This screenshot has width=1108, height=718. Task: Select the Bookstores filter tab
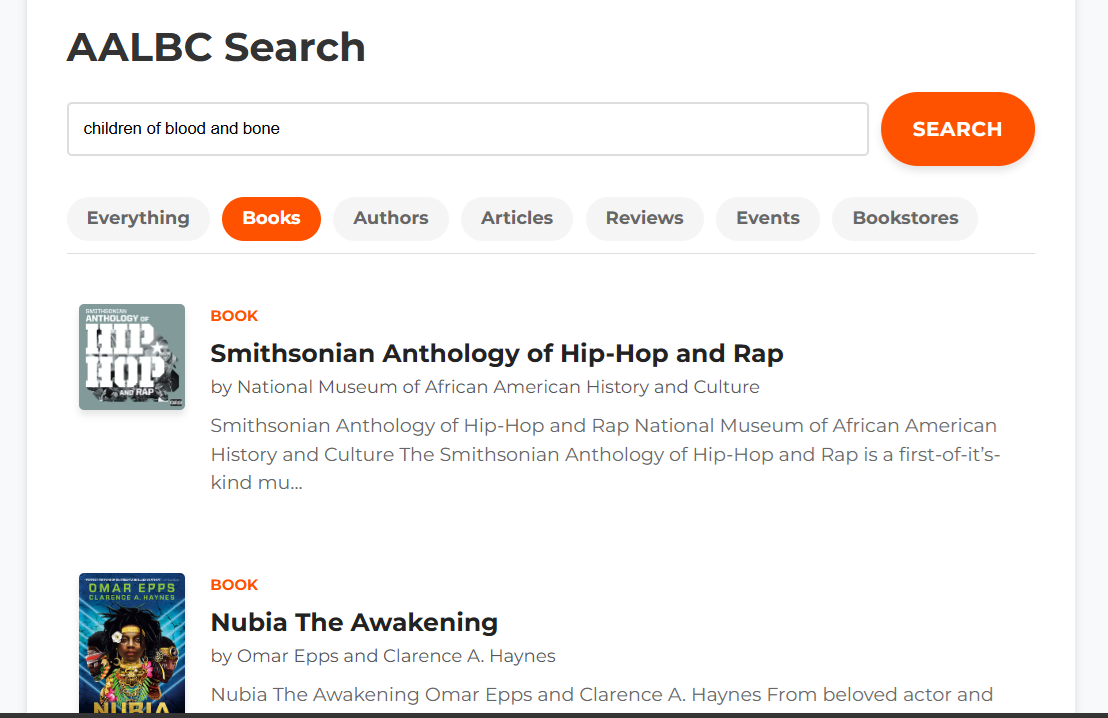[x=905, y=218]
